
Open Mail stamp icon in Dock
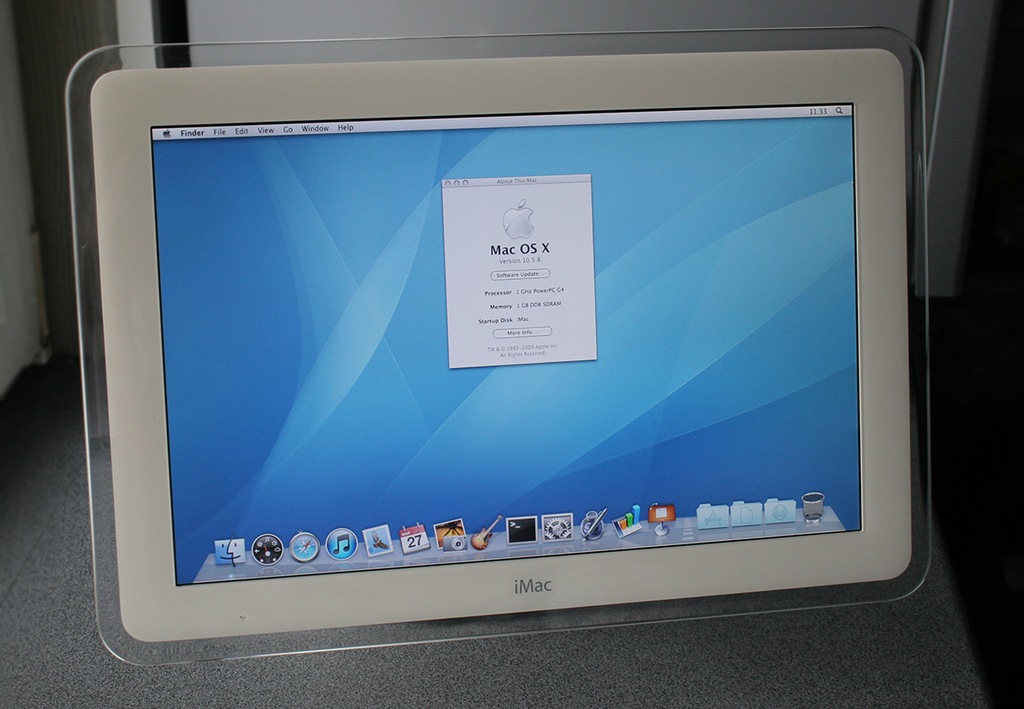[x=377, y=541]
